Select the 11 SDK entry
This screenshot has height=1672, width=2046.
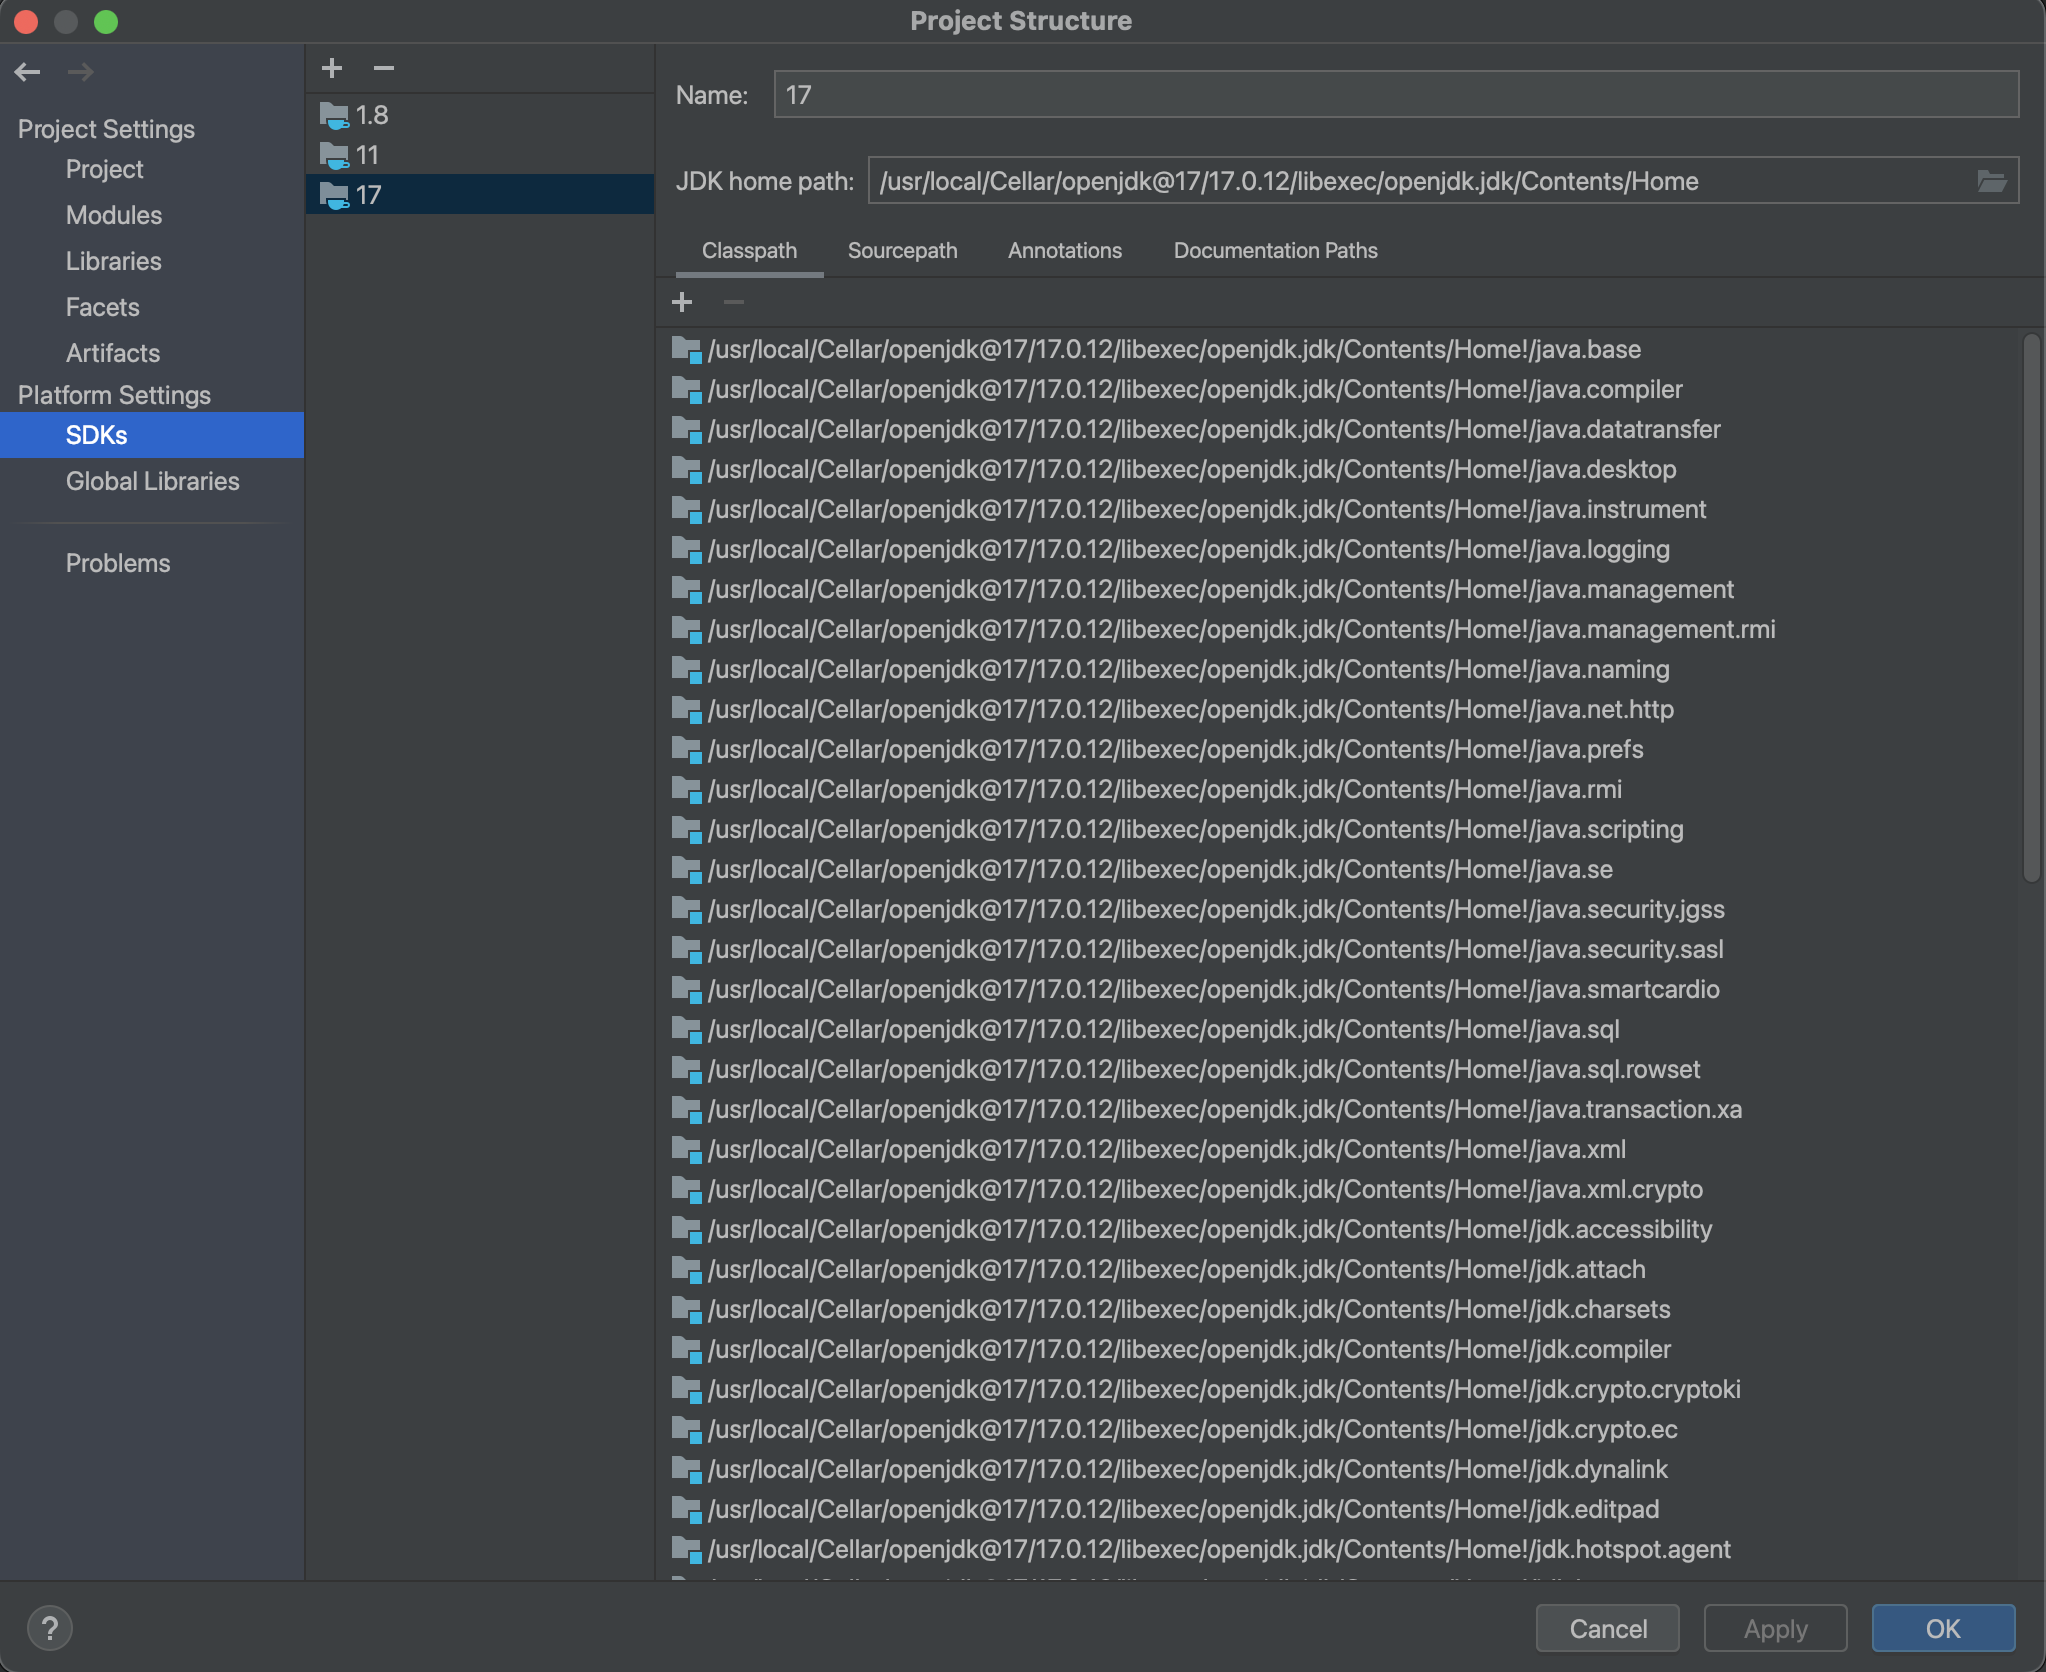pos(368,155)
